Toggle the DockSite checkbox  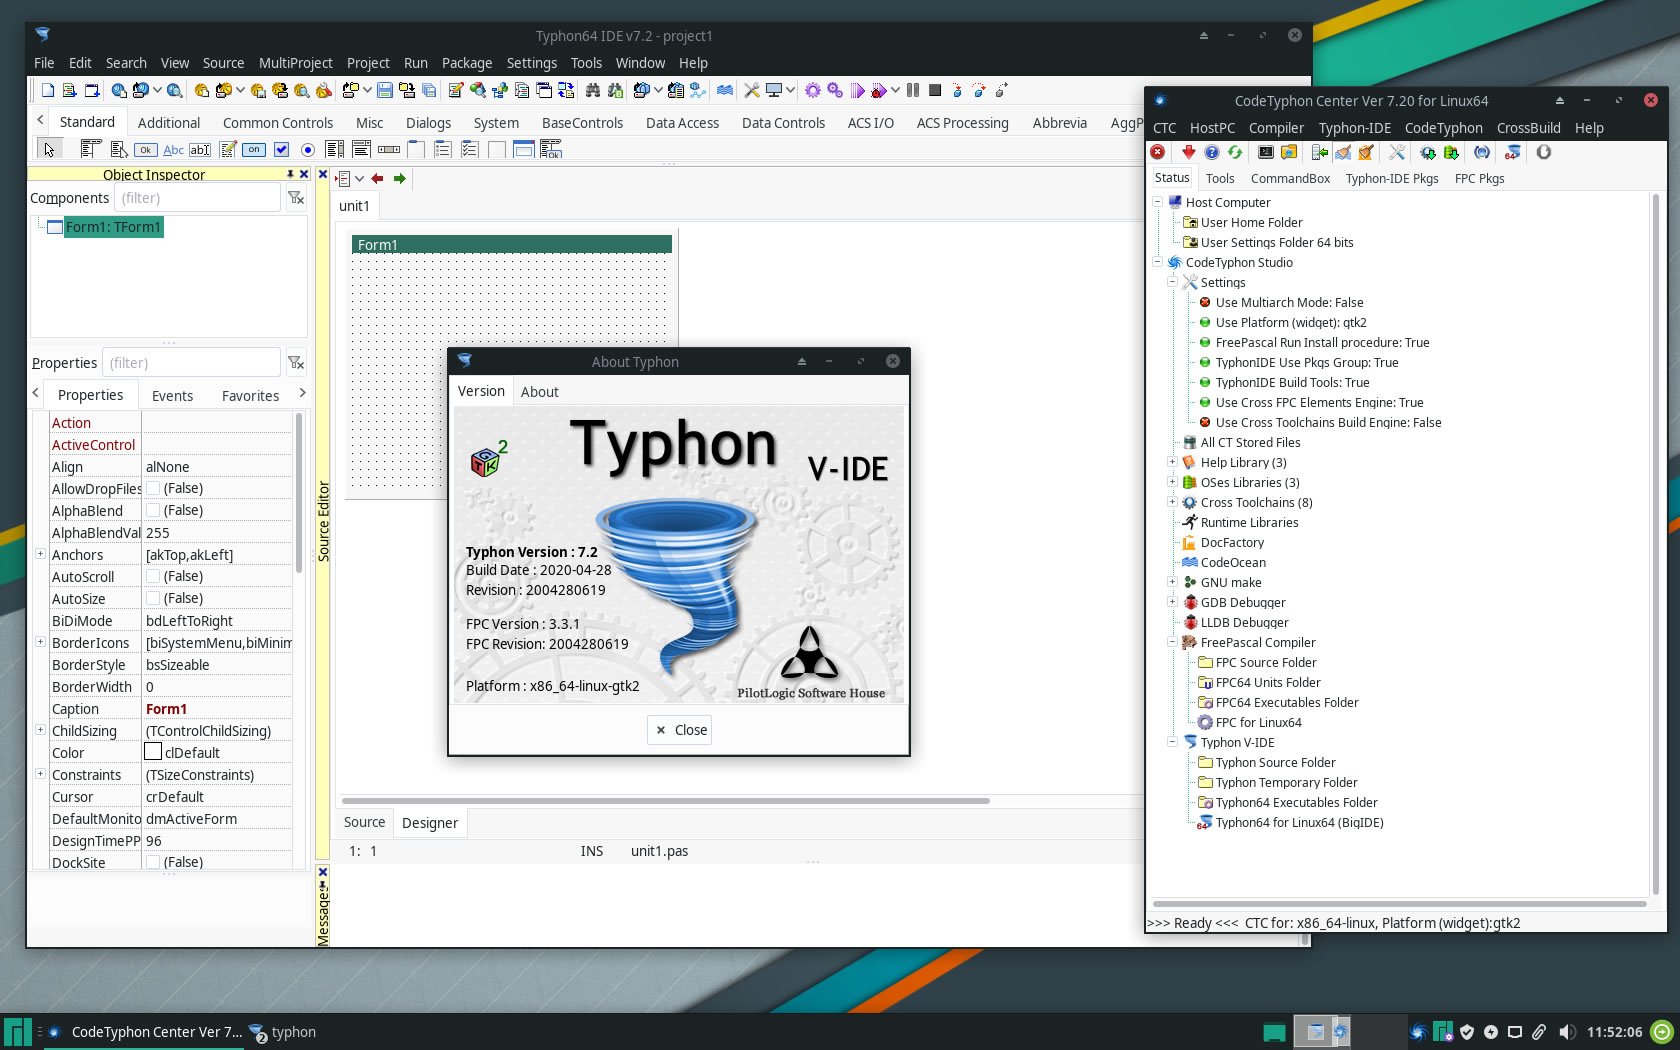click(x=153, y=862)
